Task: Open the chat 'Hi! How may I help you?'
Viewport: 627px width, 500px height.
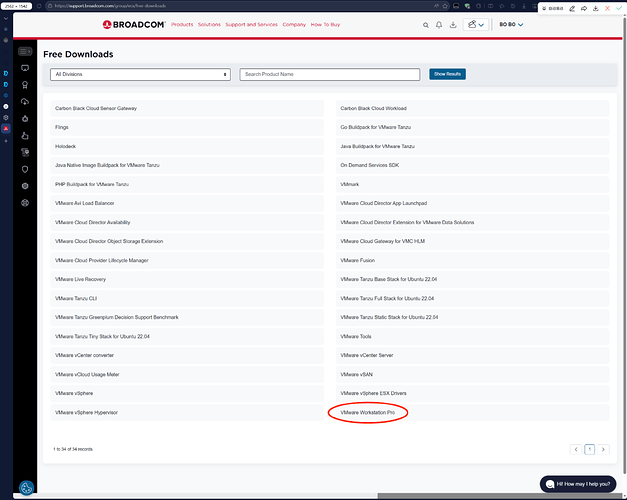Action: [578, 484]
